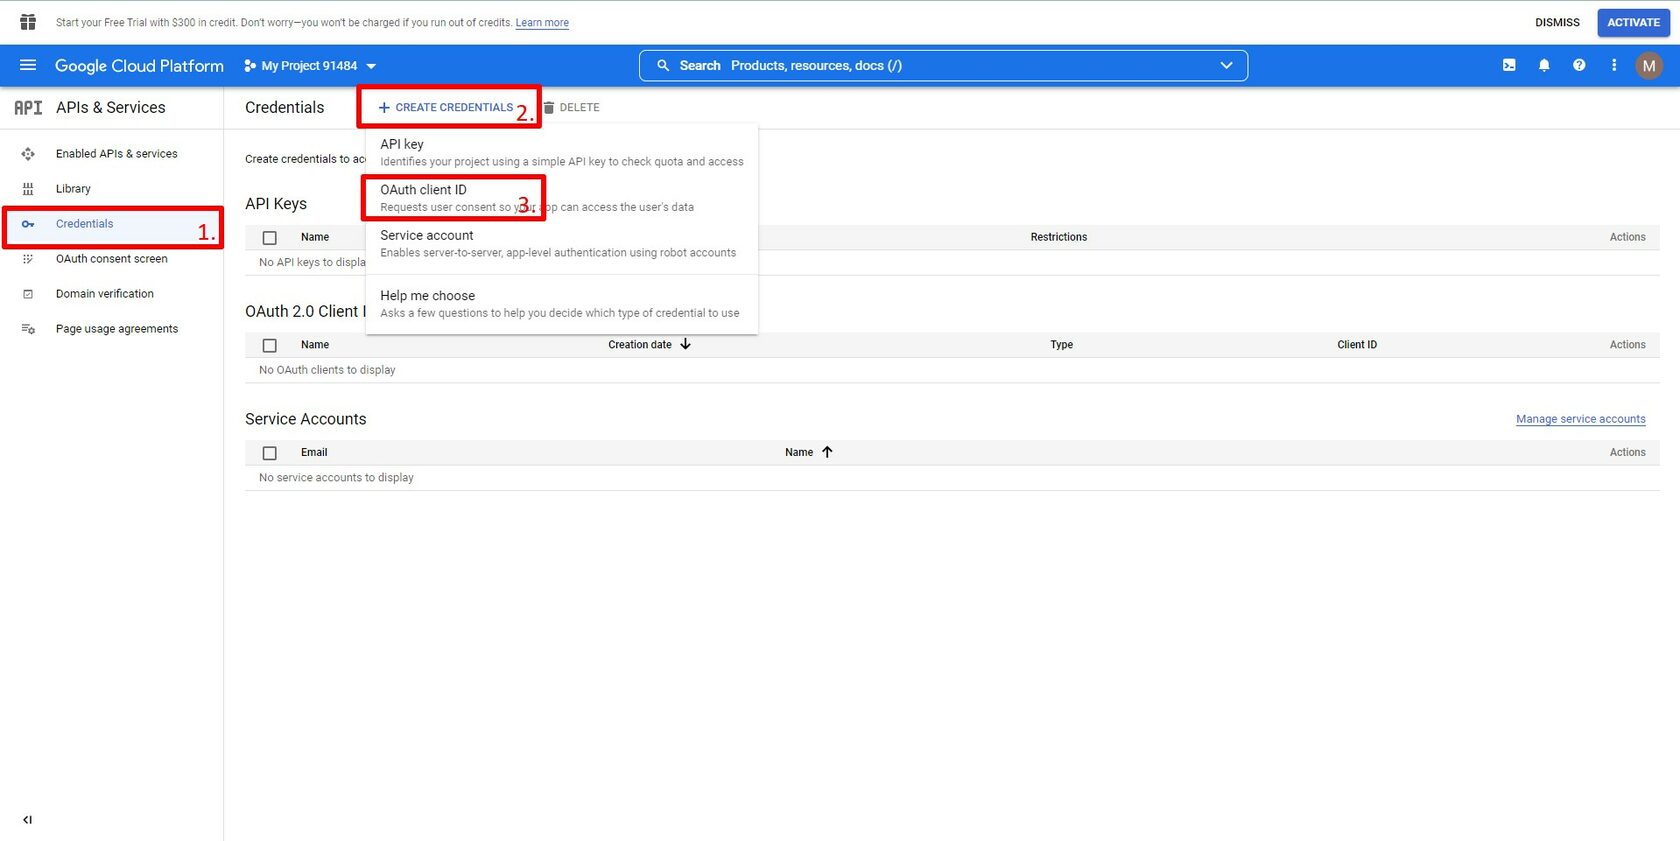Click the Restrictions column header
The image size is (1680, 841).
1058,237
